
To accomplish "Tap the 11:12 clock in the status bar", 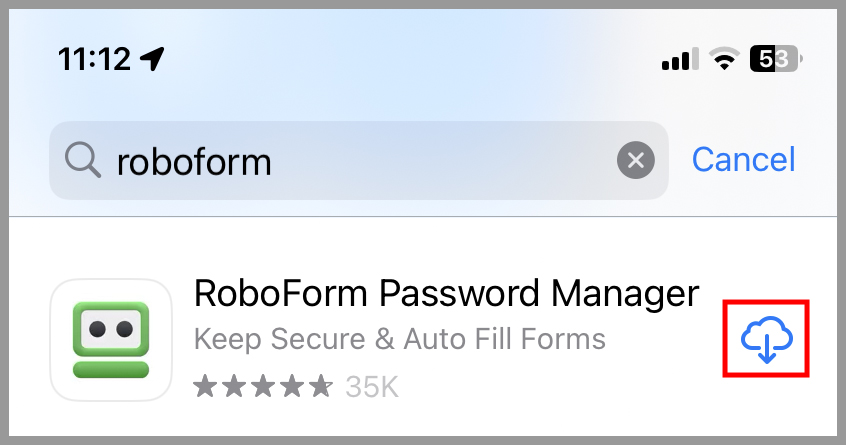I will tap(94, 59).
